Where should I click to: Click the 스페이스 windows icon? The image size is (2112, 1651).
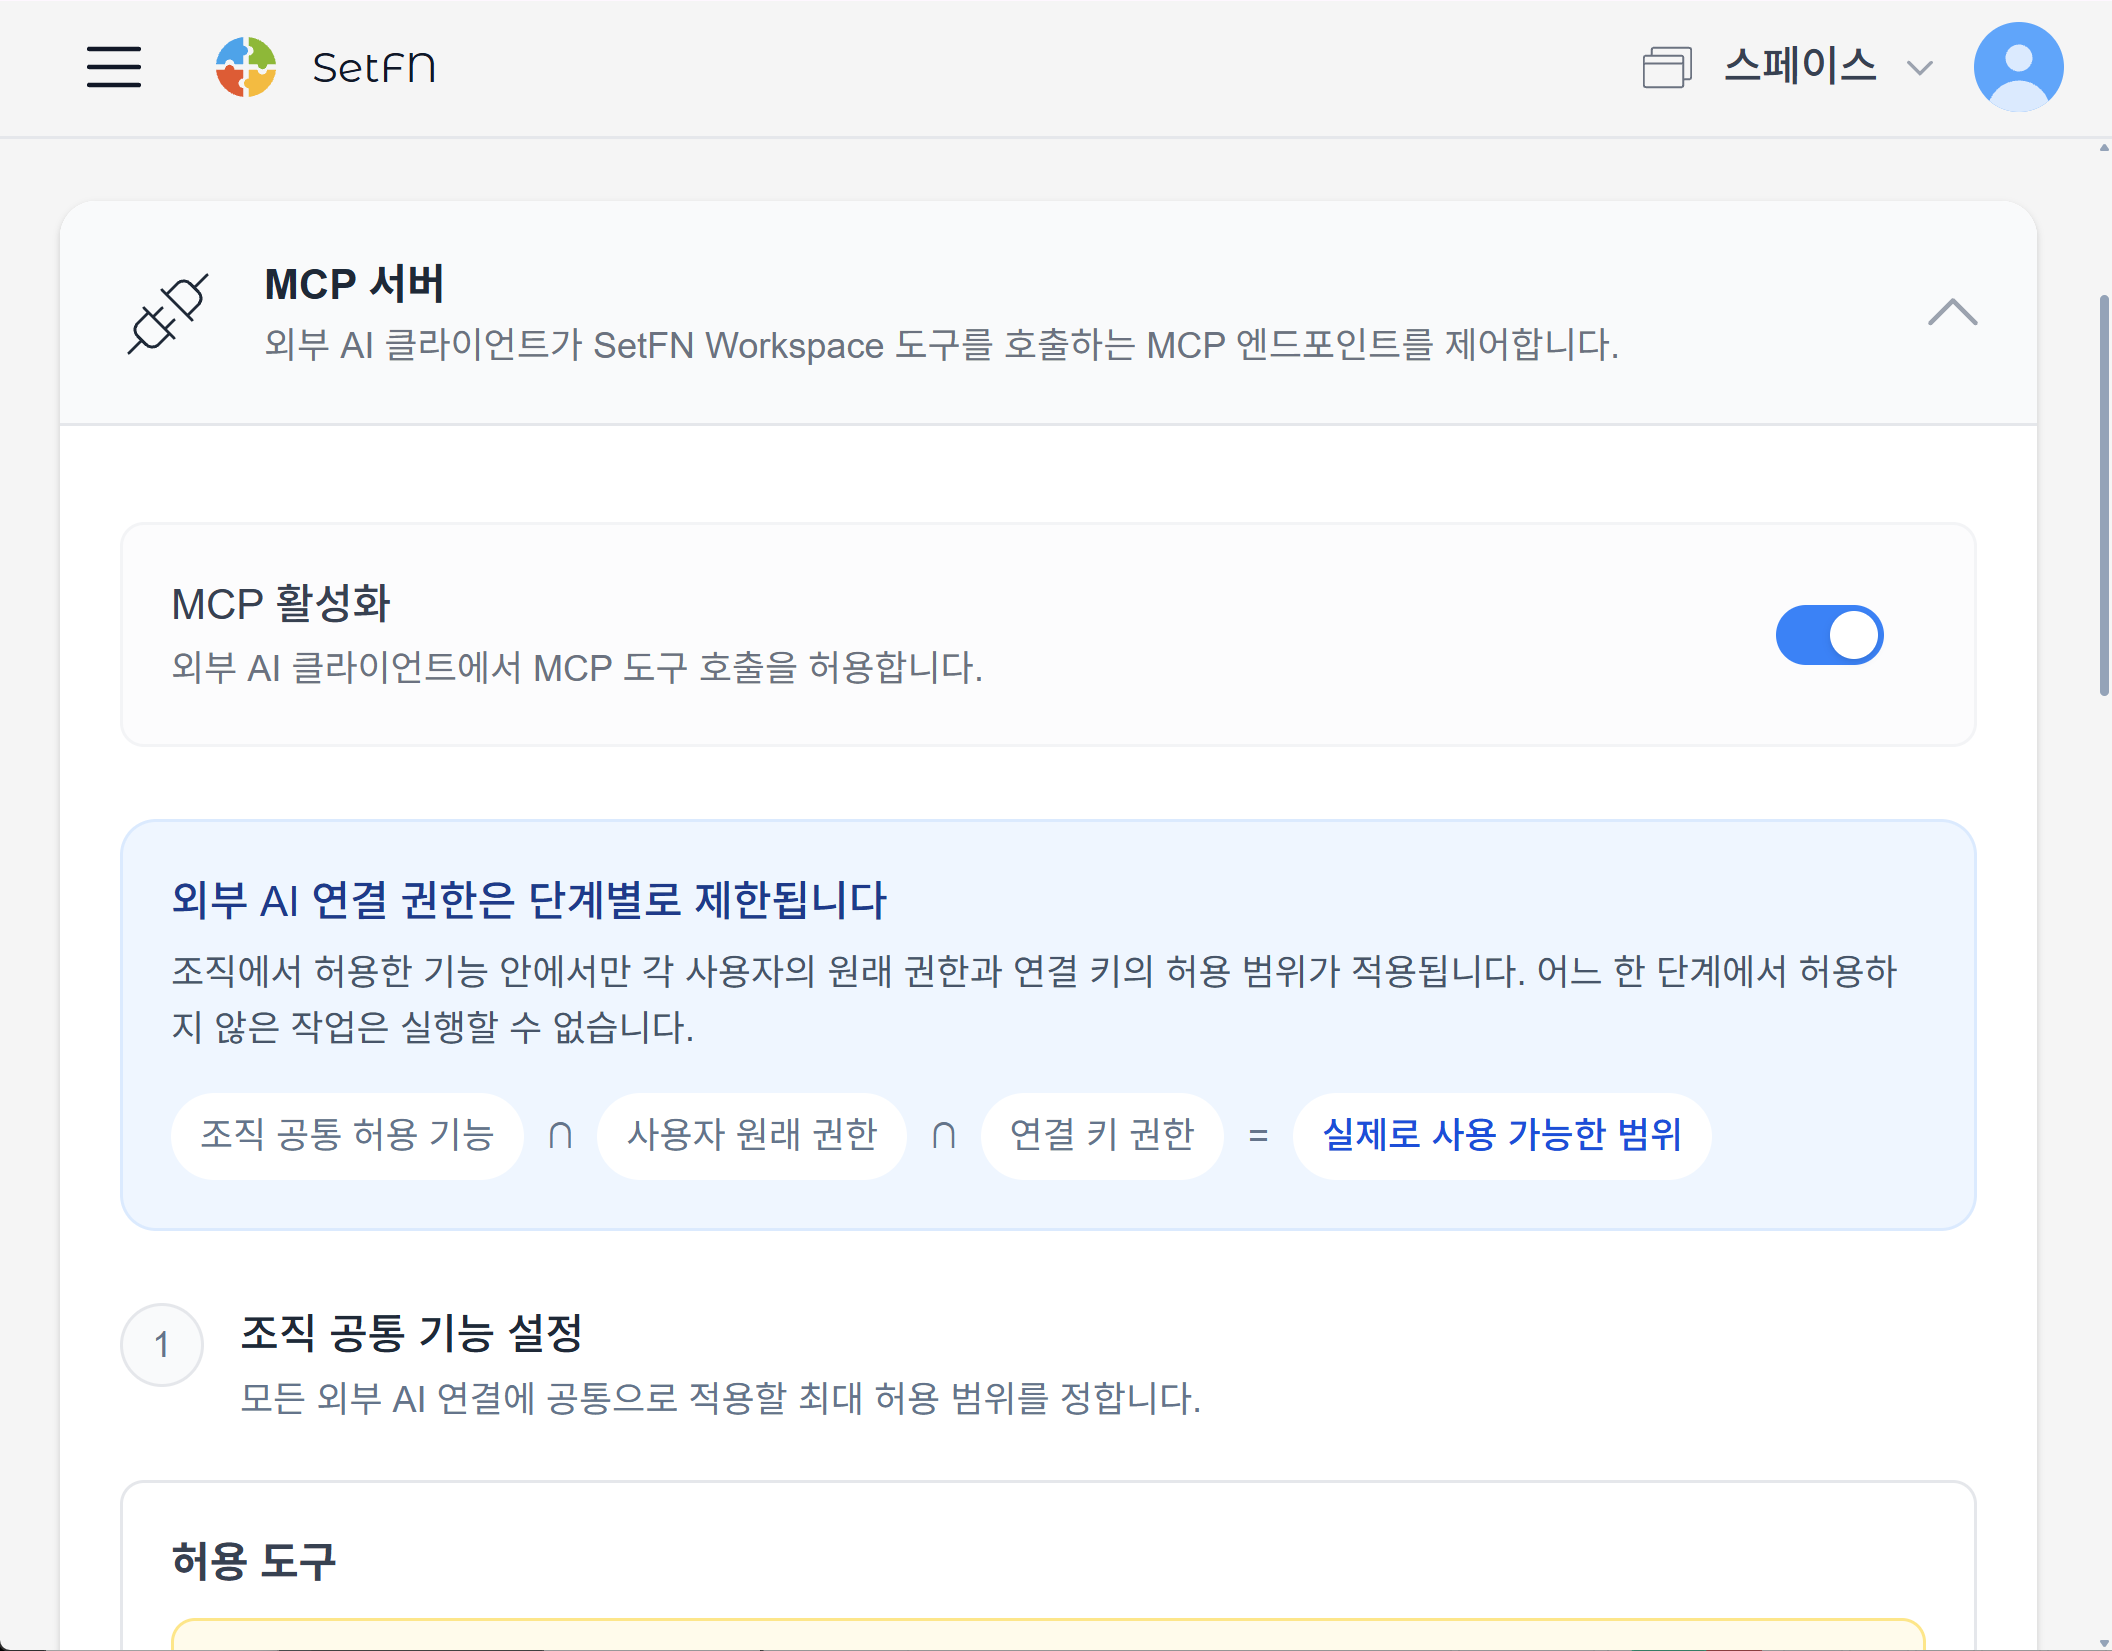pos(1666,67)
